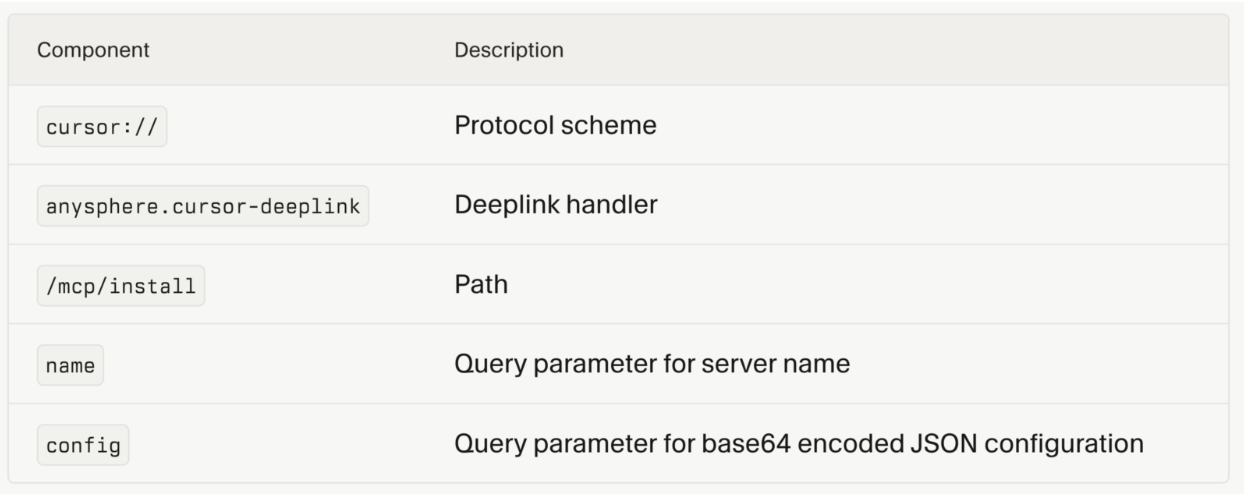Select the cursor:// code chip
The image size is (1244, 500).
tap(101, 128)
